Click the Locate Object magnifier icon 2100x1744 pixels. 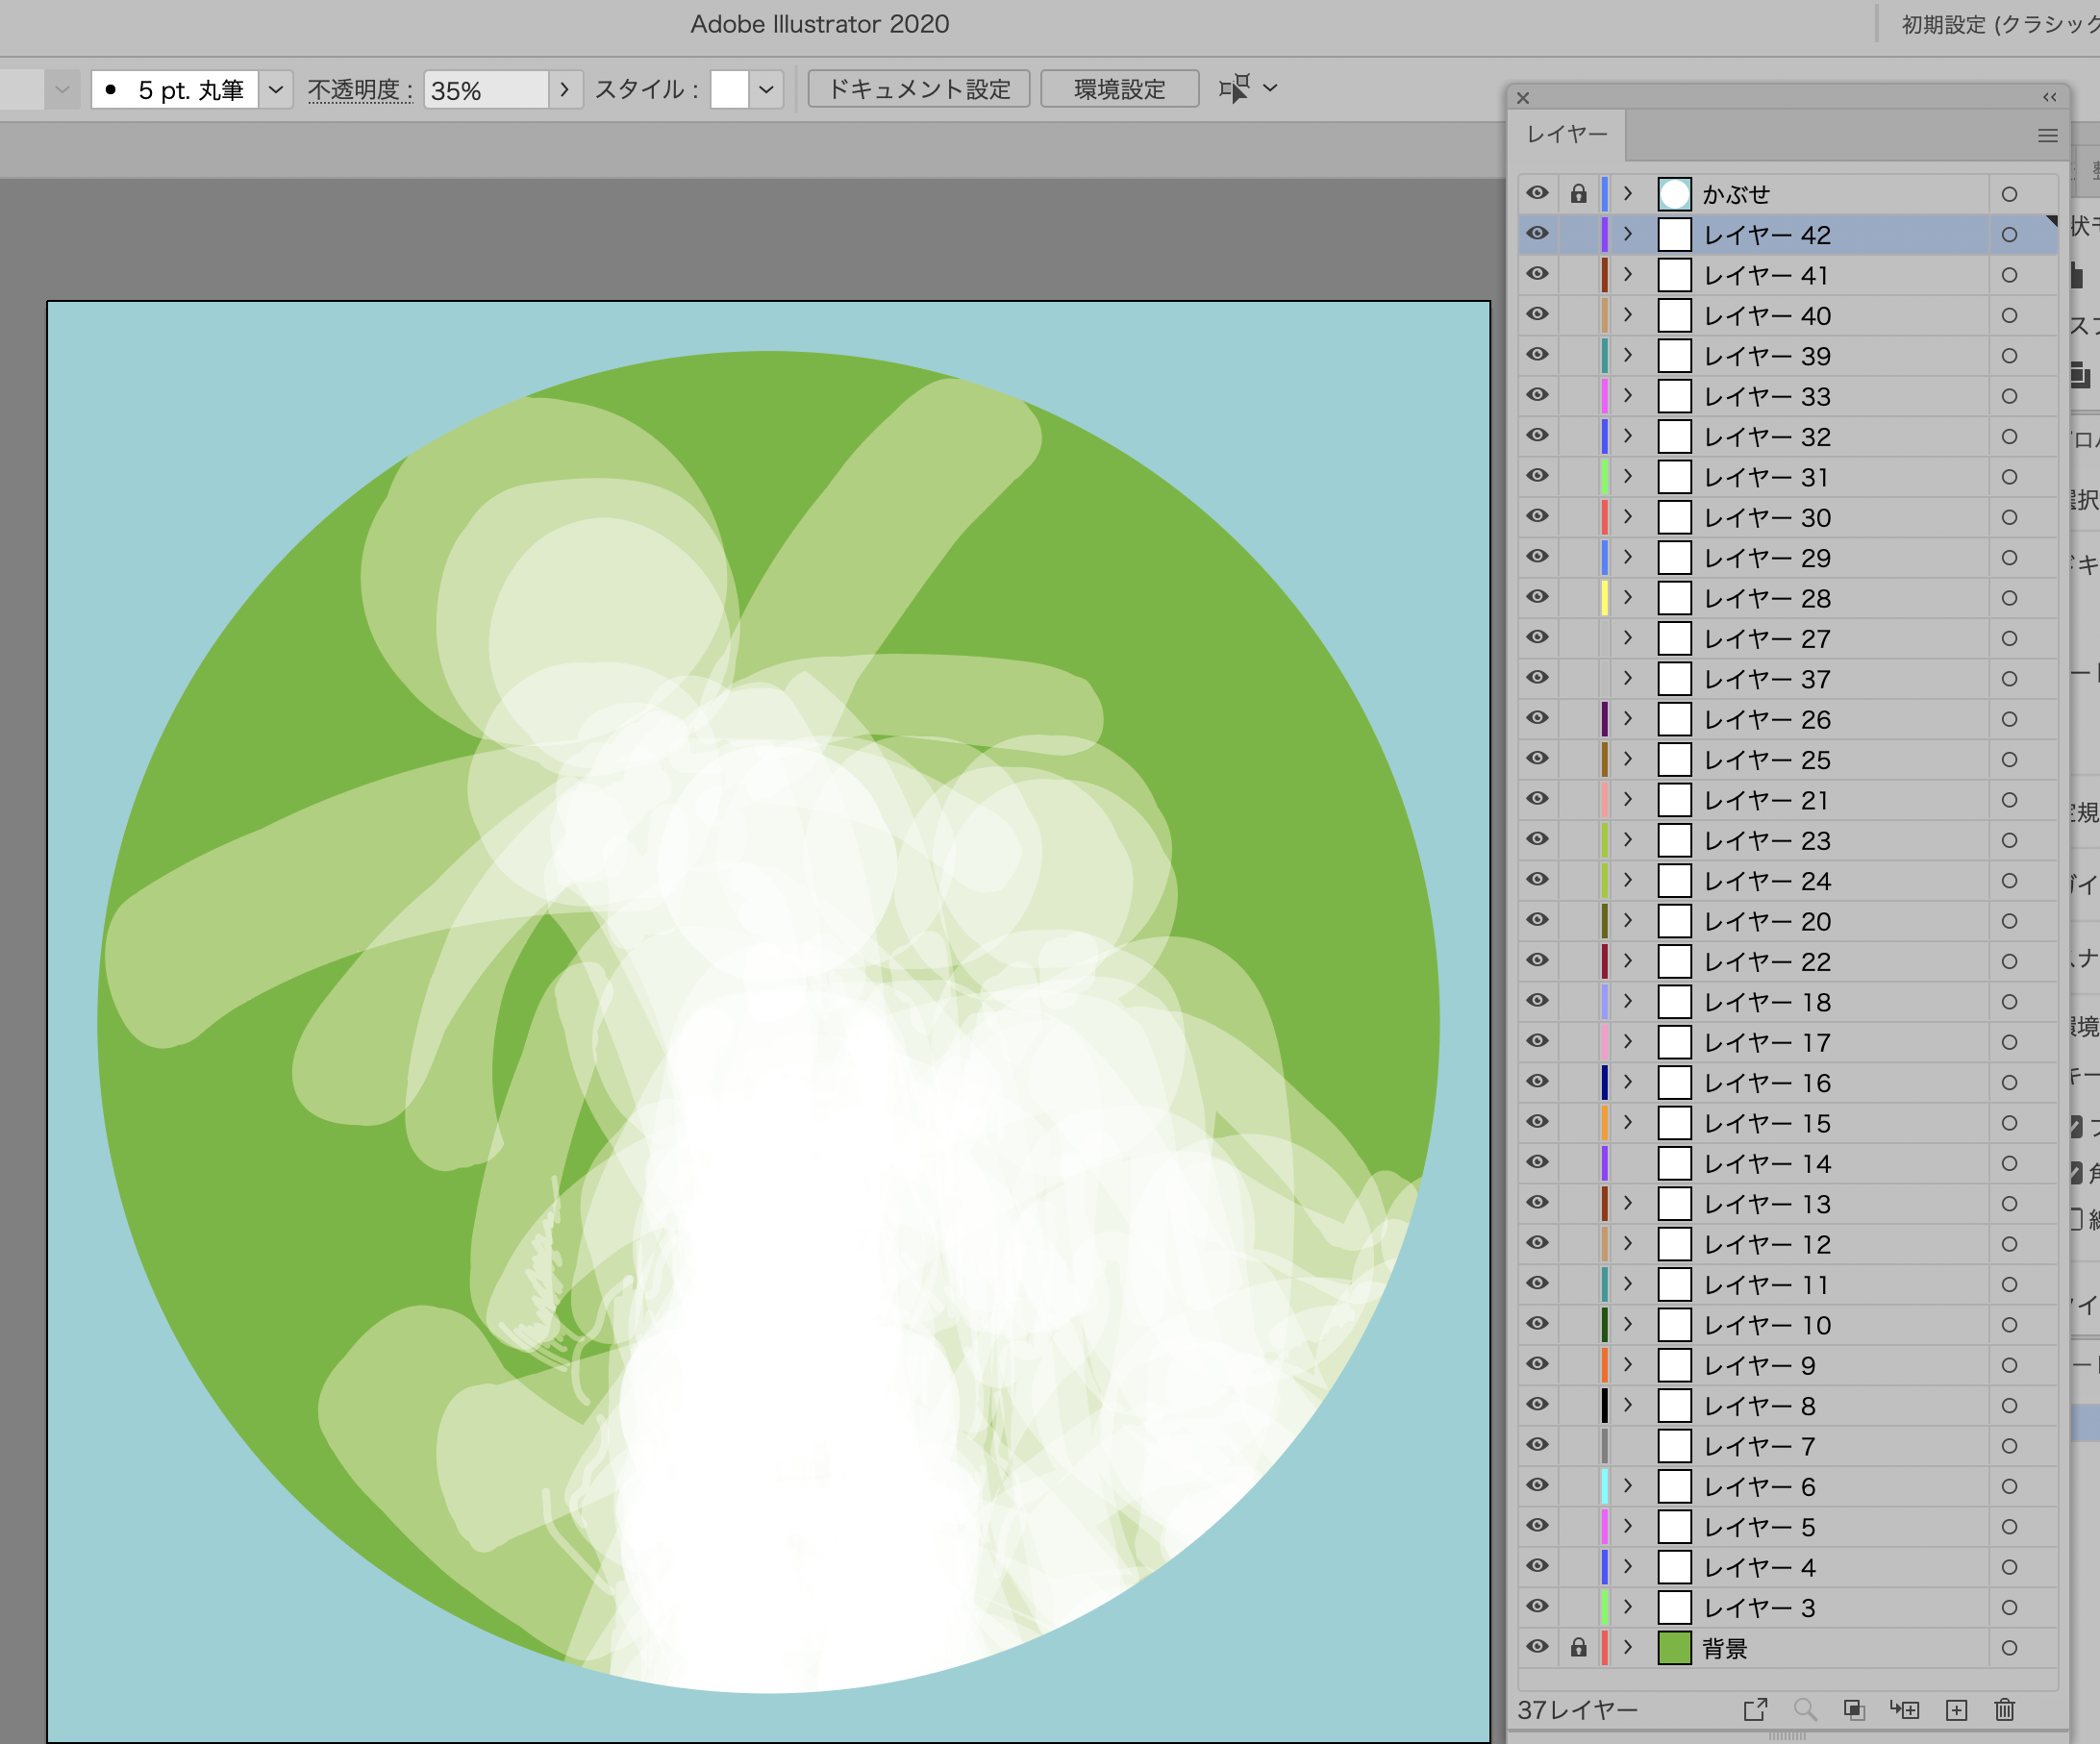coord(1805,1709)
